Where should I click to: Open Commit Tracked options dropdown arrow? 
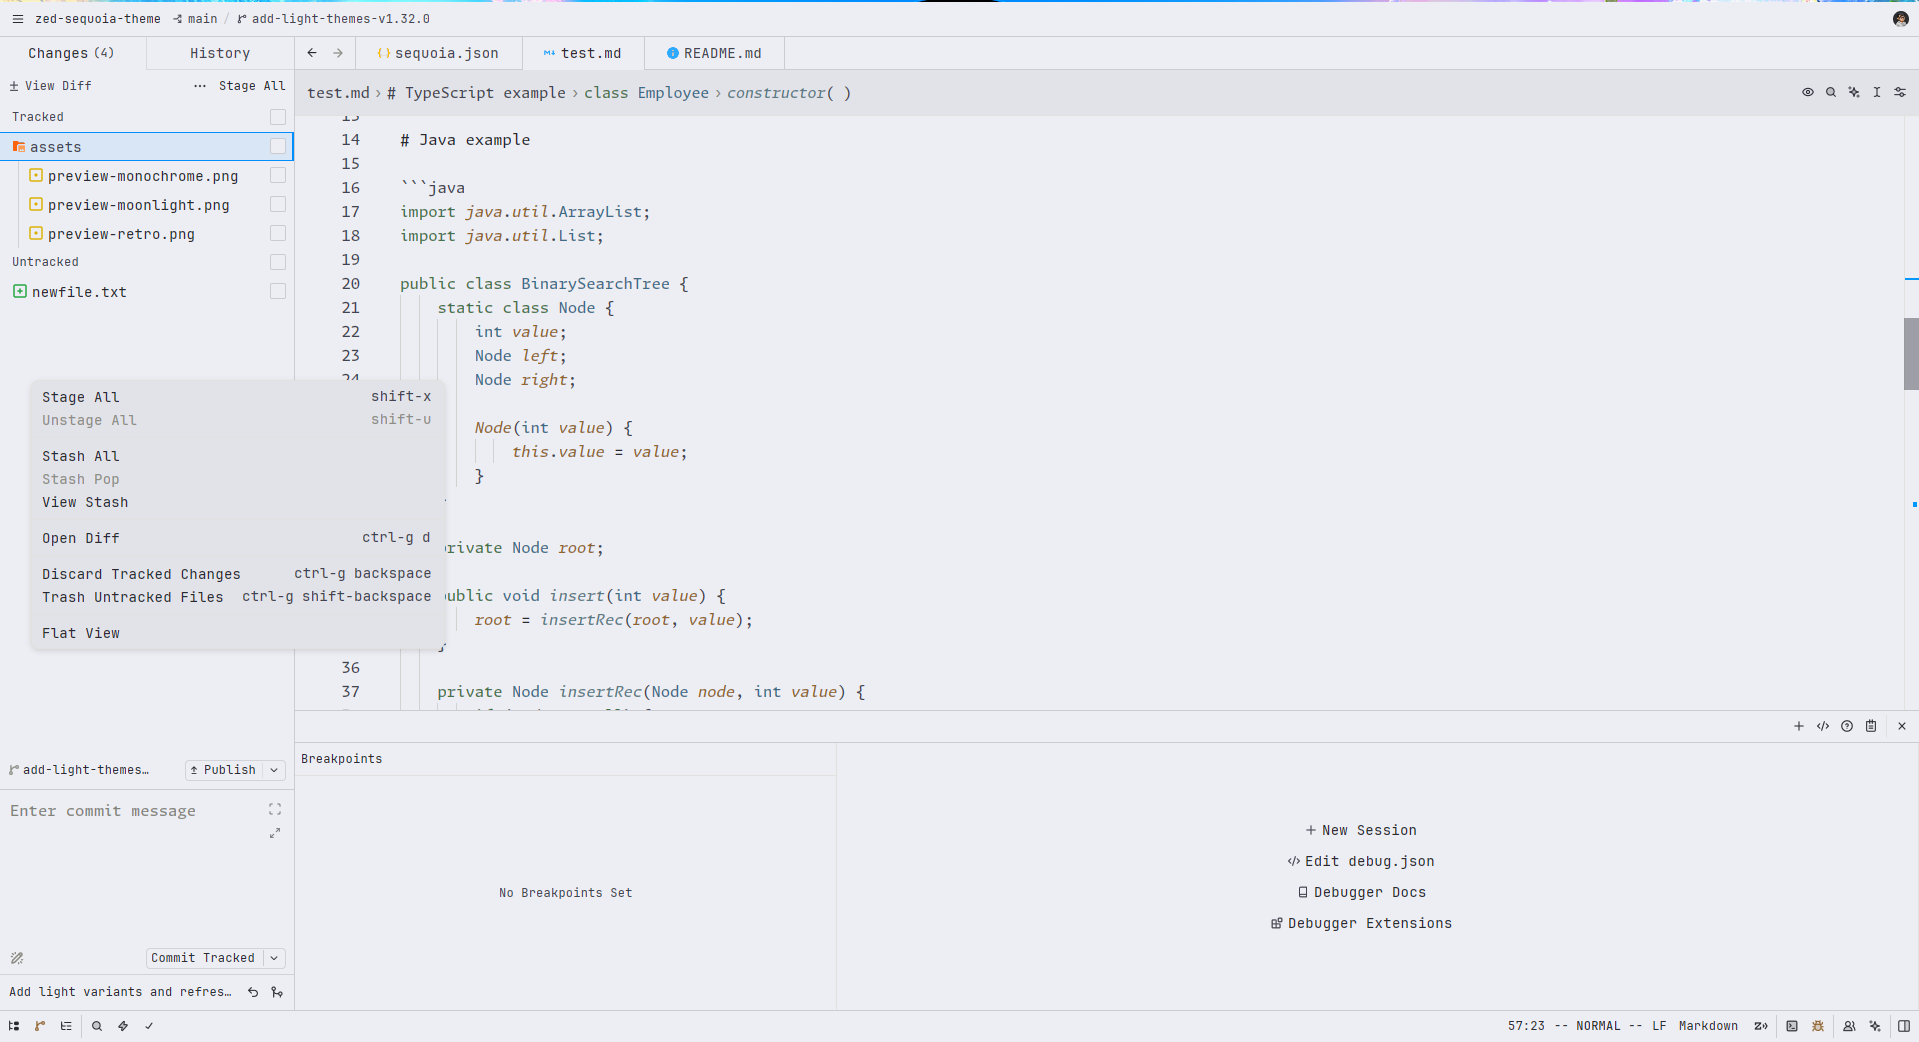click(274, 958)
